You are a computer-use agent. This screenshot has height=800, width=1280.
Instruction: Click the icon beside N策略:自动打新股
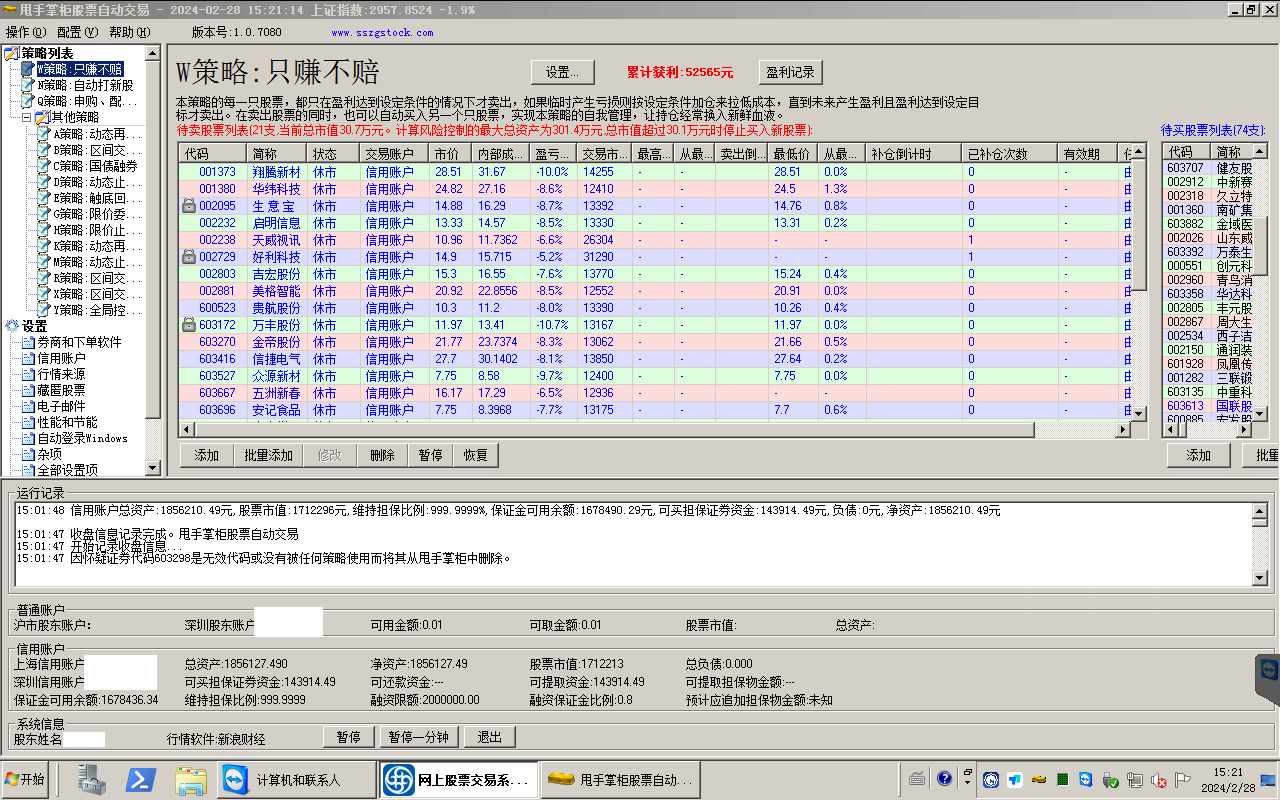coord(28,86)
